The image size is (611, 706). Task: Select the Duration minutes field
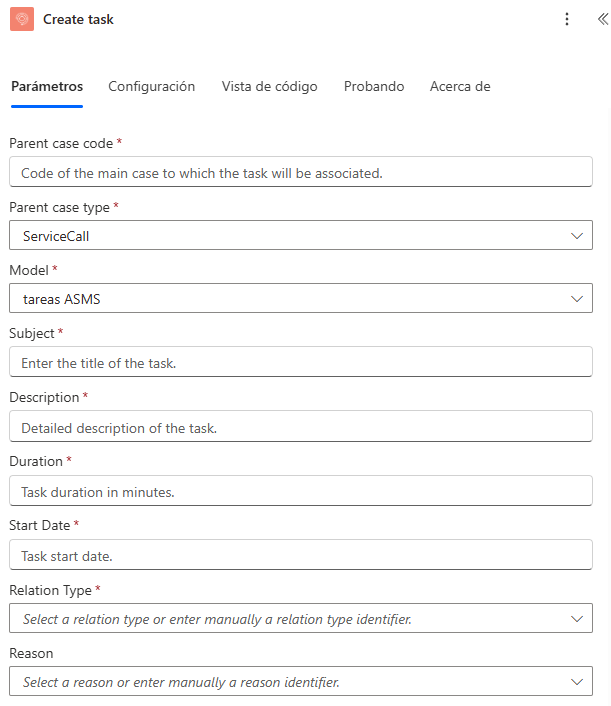tap(300, 491)
